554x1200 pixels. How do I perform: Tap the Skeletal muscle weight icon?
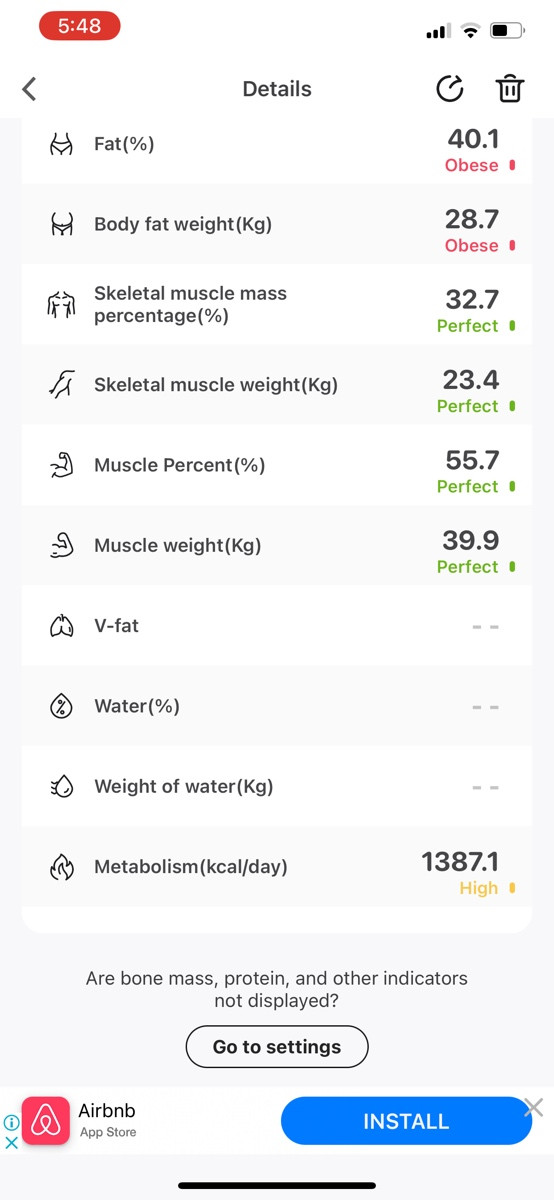click(62, 385)
